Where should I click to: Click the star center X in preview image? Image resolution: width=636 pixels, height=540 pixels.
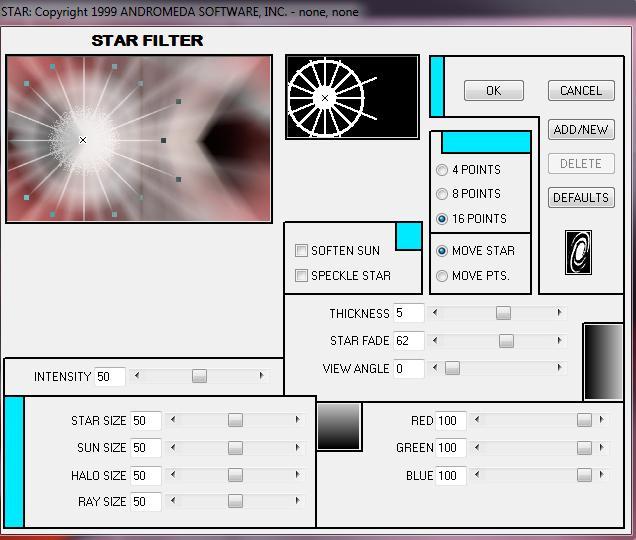(x=83, y=140)
